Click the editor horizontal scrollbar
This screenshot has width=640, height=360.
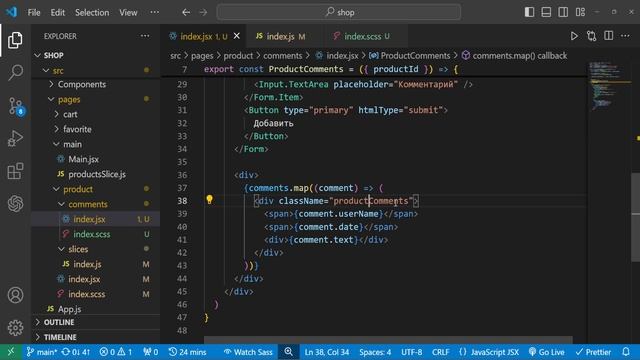388,340
